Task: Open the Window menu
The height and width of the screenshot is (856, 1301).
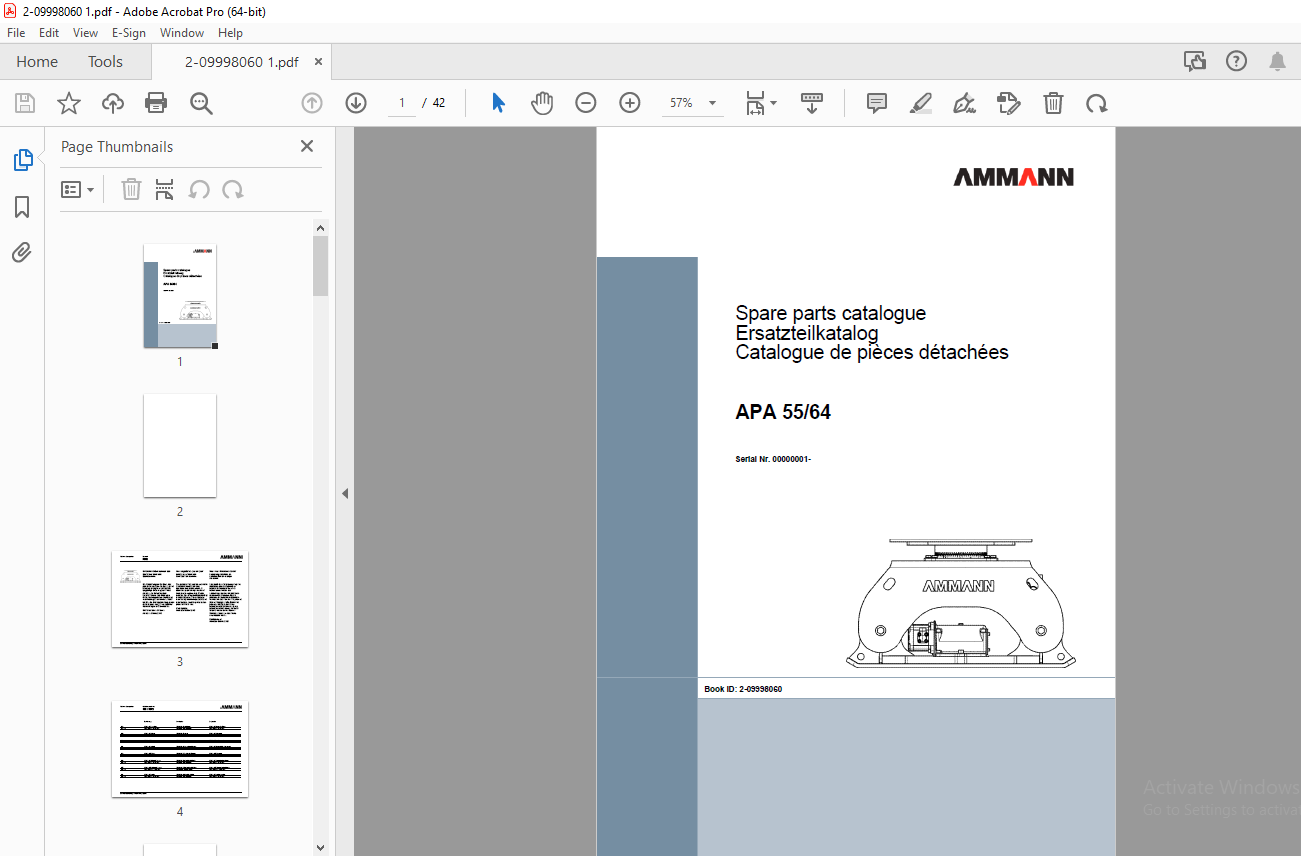Action: 182,33
